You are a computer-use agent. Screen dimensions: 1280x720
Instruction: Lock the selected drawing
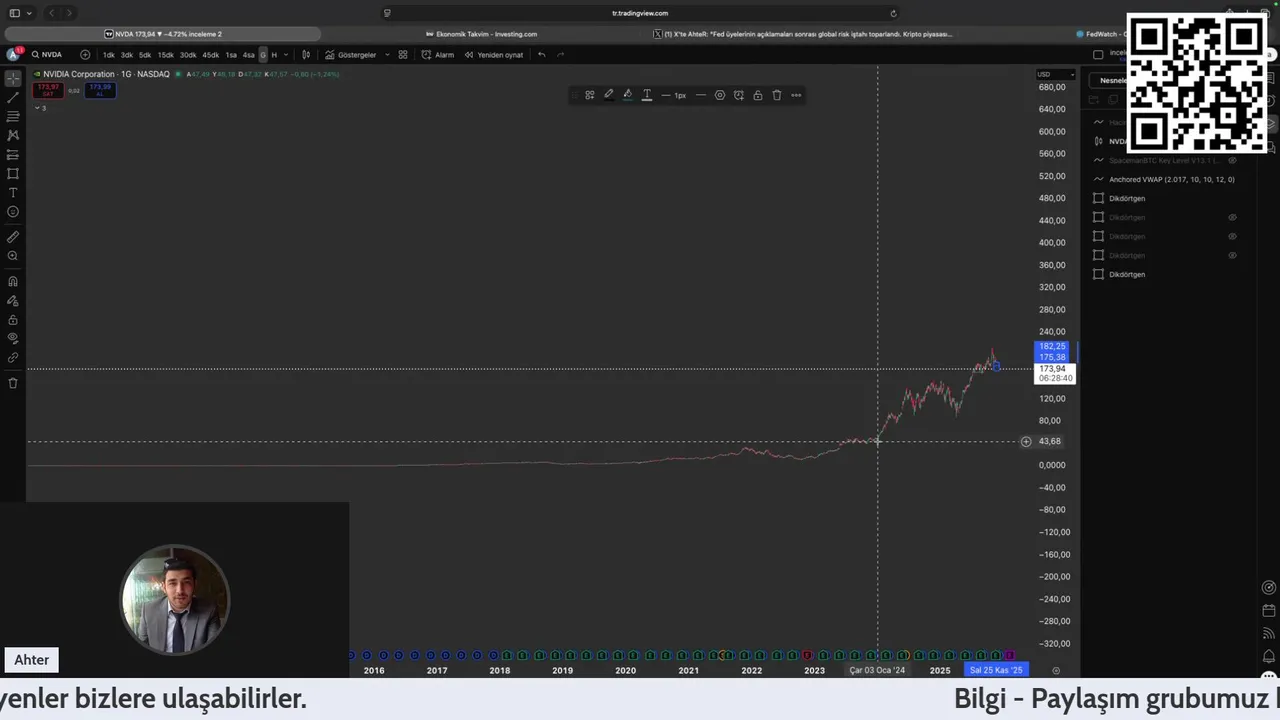tap(758, 95)
